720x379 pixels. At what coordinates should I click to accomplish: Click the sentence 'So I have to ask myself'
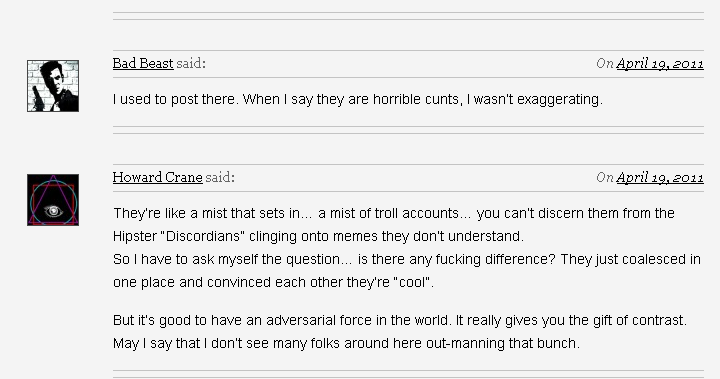[x=334, y=259]
